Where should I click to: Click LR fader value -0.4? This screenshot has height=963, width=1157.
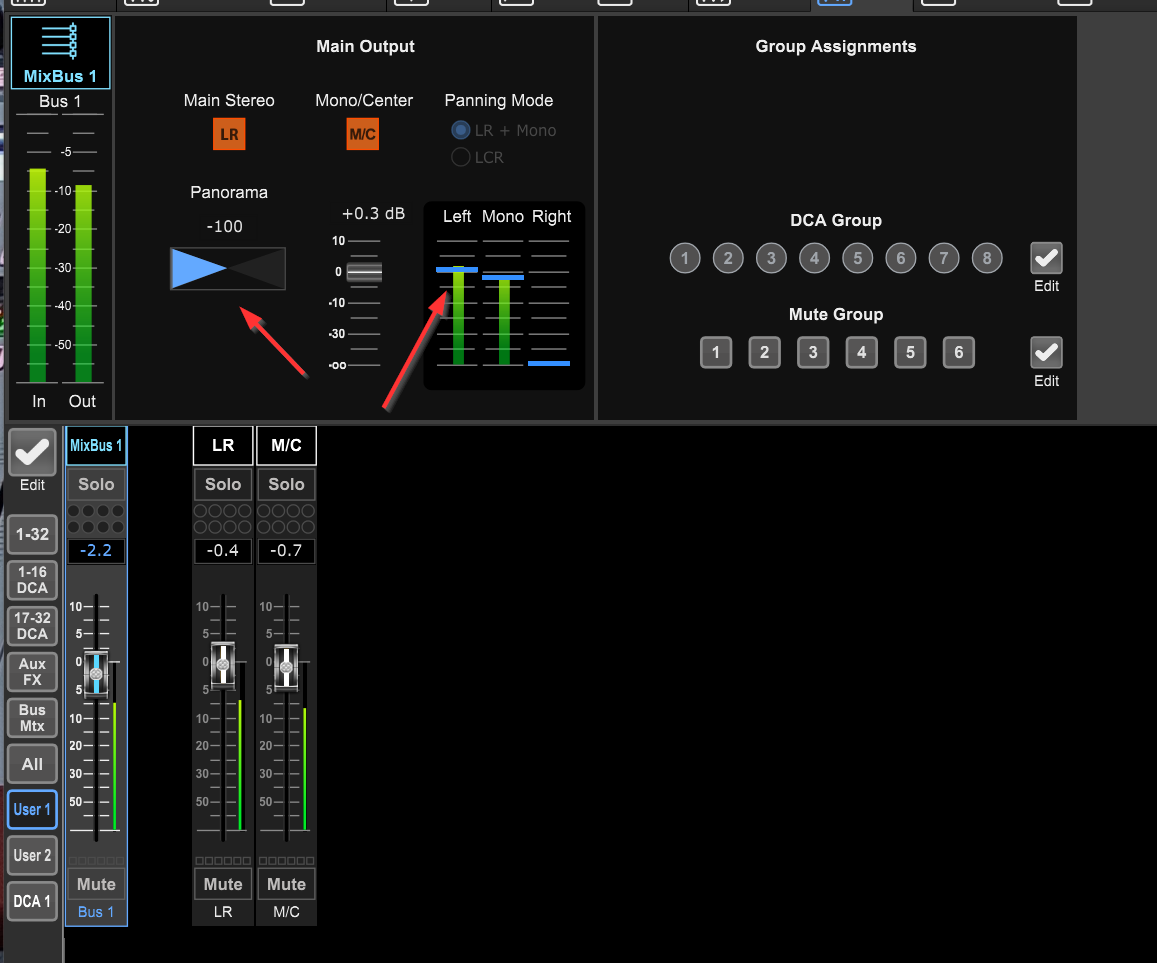(x=223, y=550)
